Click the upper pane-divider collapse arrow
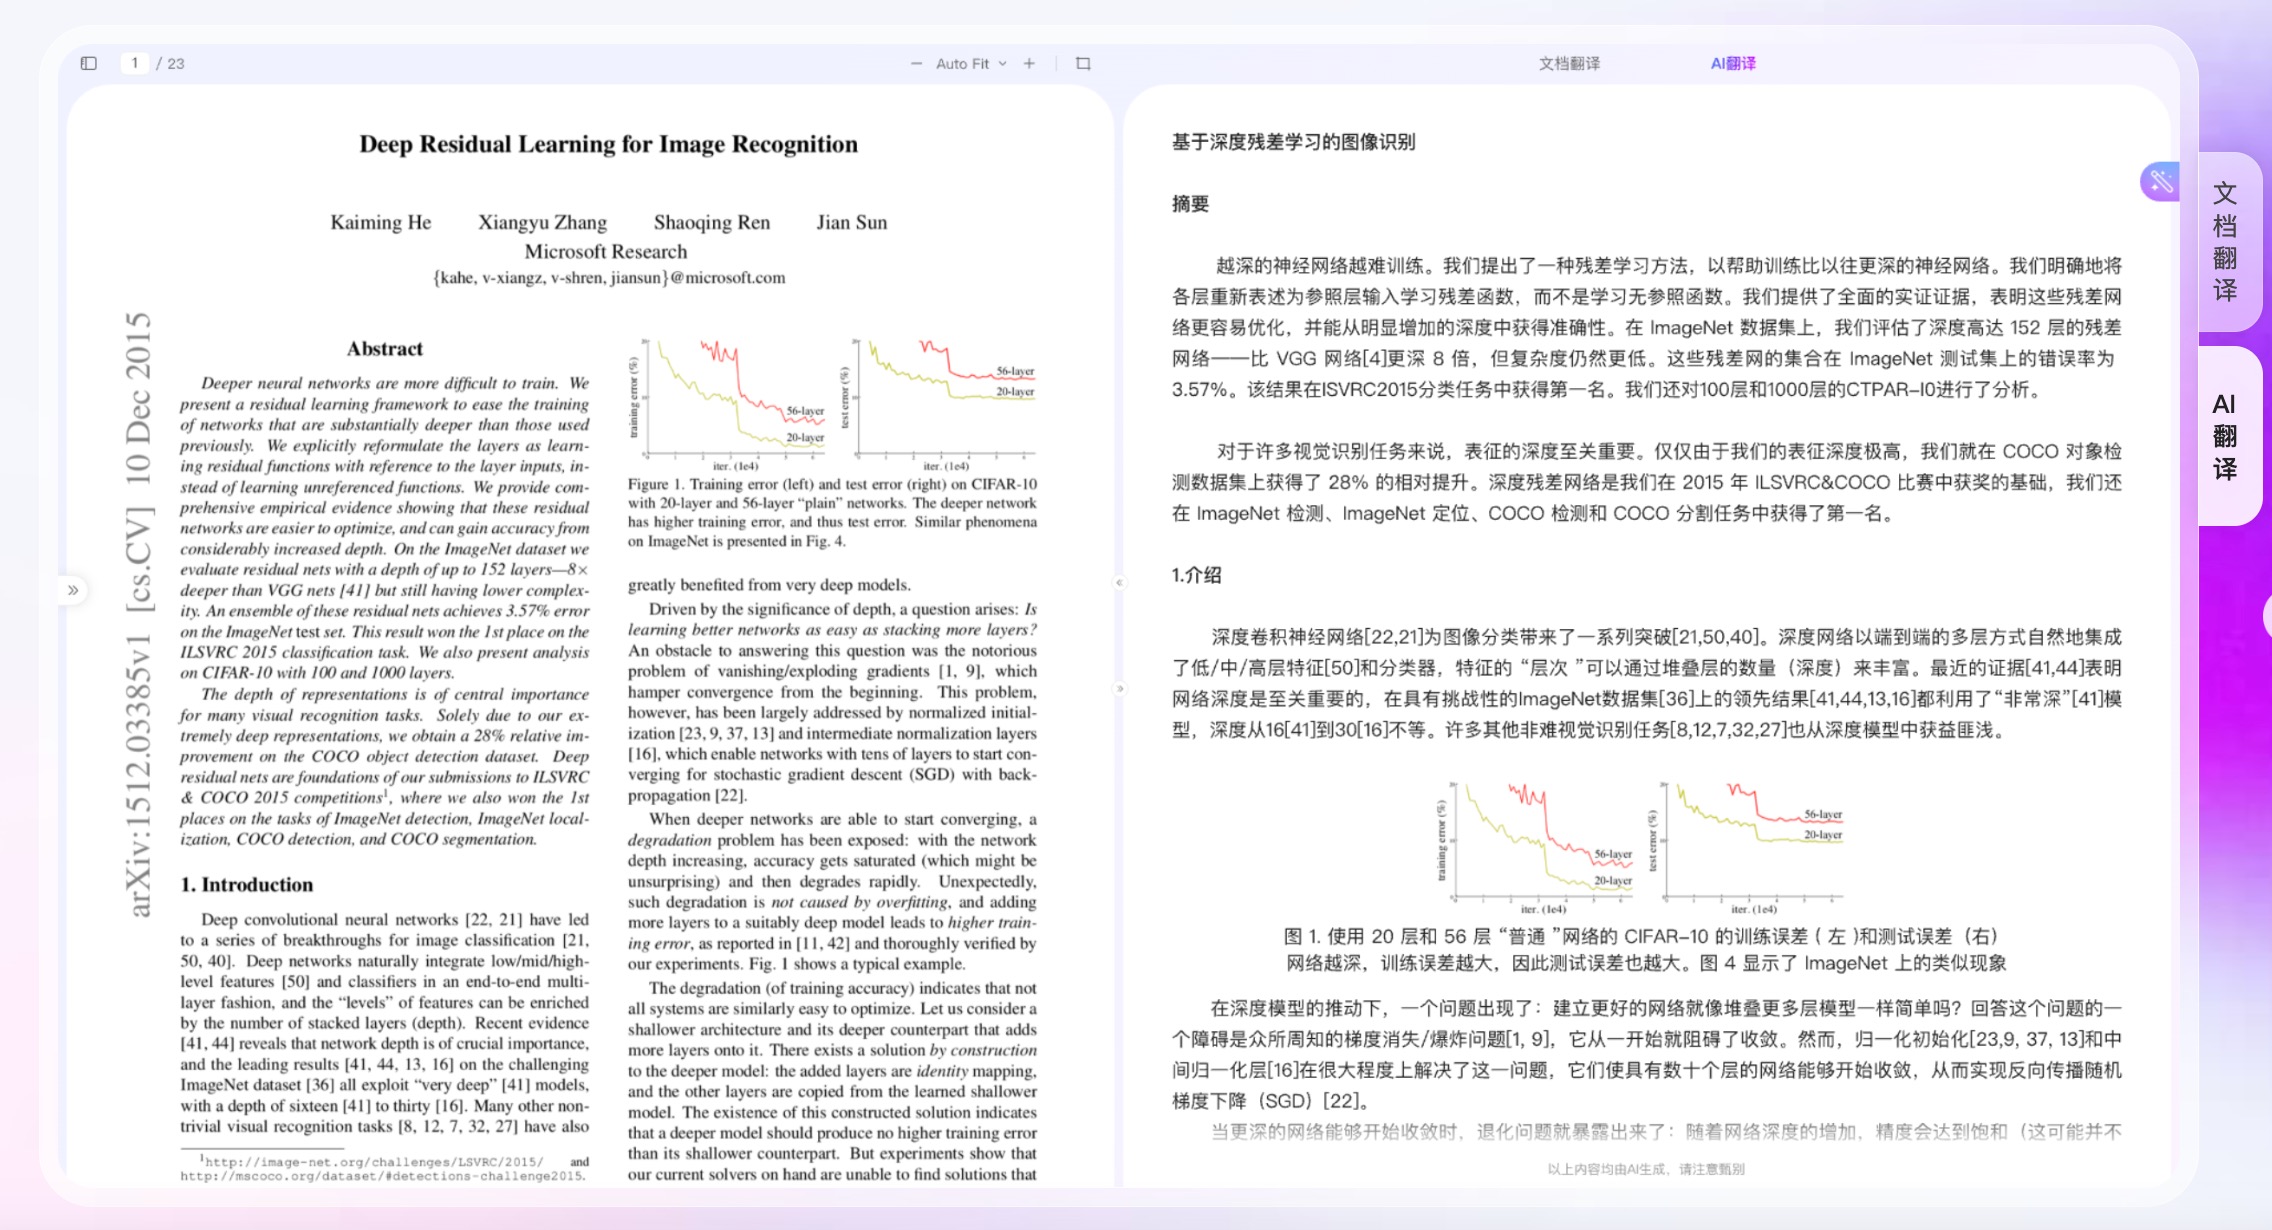2272x1230 pixels. pyautogui.click(x=1119, y=582)
